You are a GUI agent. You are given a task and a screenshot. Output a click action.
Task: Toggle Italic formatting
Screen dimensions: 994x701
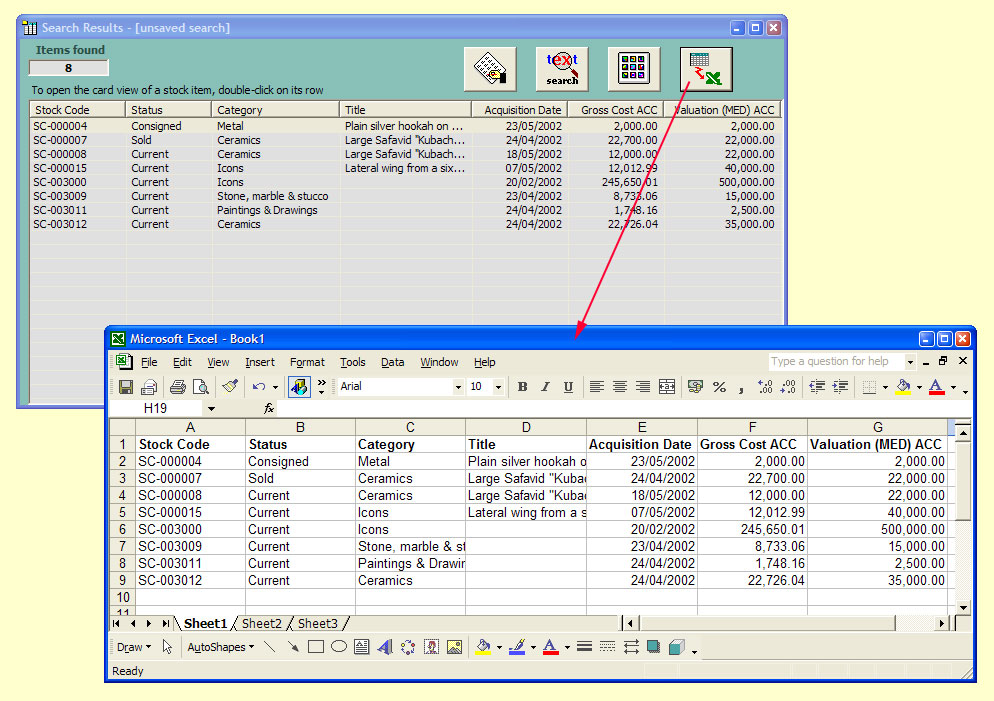[545, 387]
